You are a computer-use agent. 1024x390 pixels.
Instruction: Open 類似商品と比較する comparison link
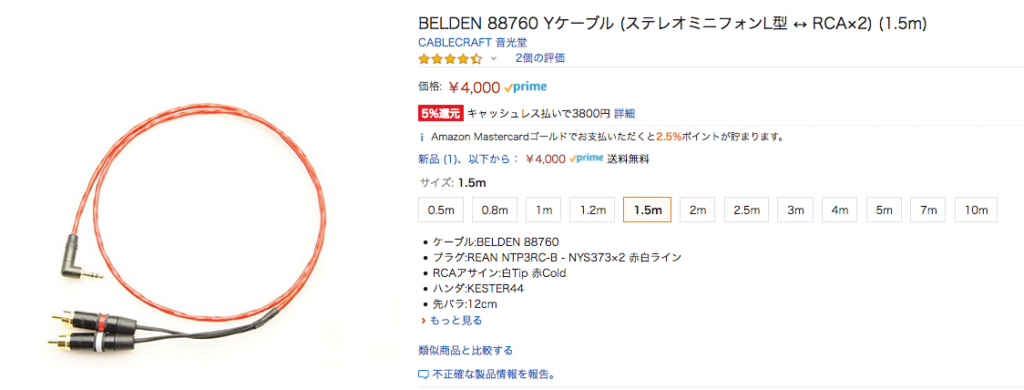pos(466,351)
